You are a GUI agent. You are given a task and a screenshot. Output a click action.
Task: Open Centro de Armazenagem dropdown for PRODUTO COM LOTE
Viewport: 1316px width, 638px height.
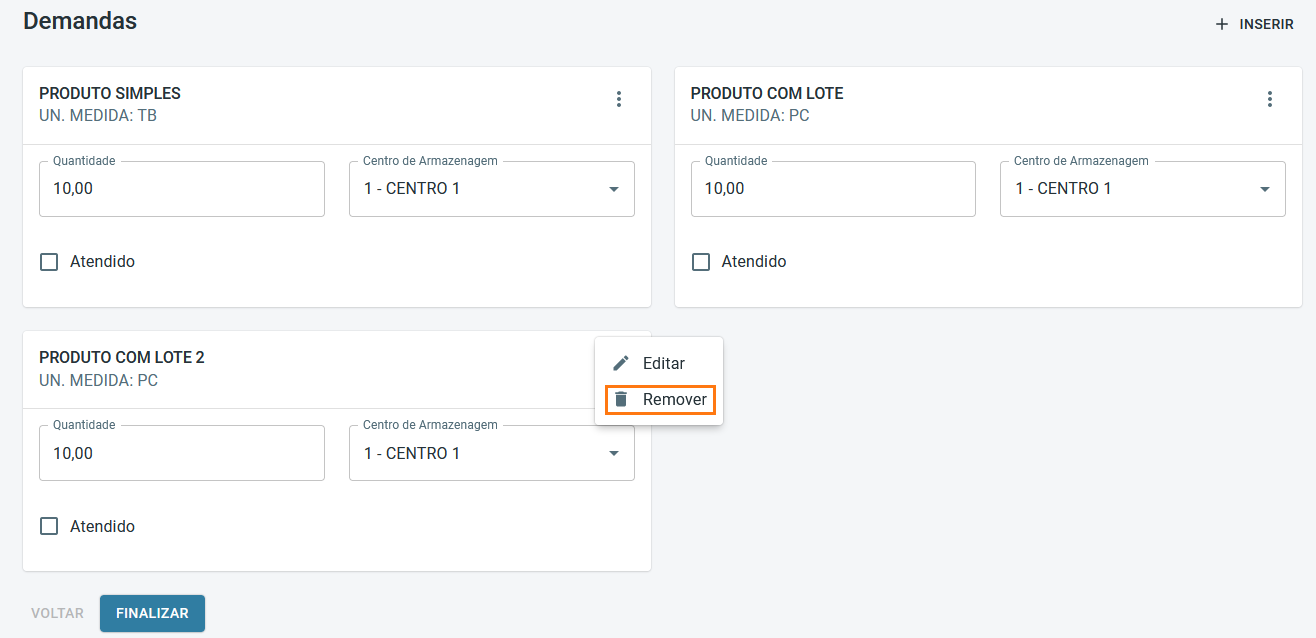point(1265,189)
